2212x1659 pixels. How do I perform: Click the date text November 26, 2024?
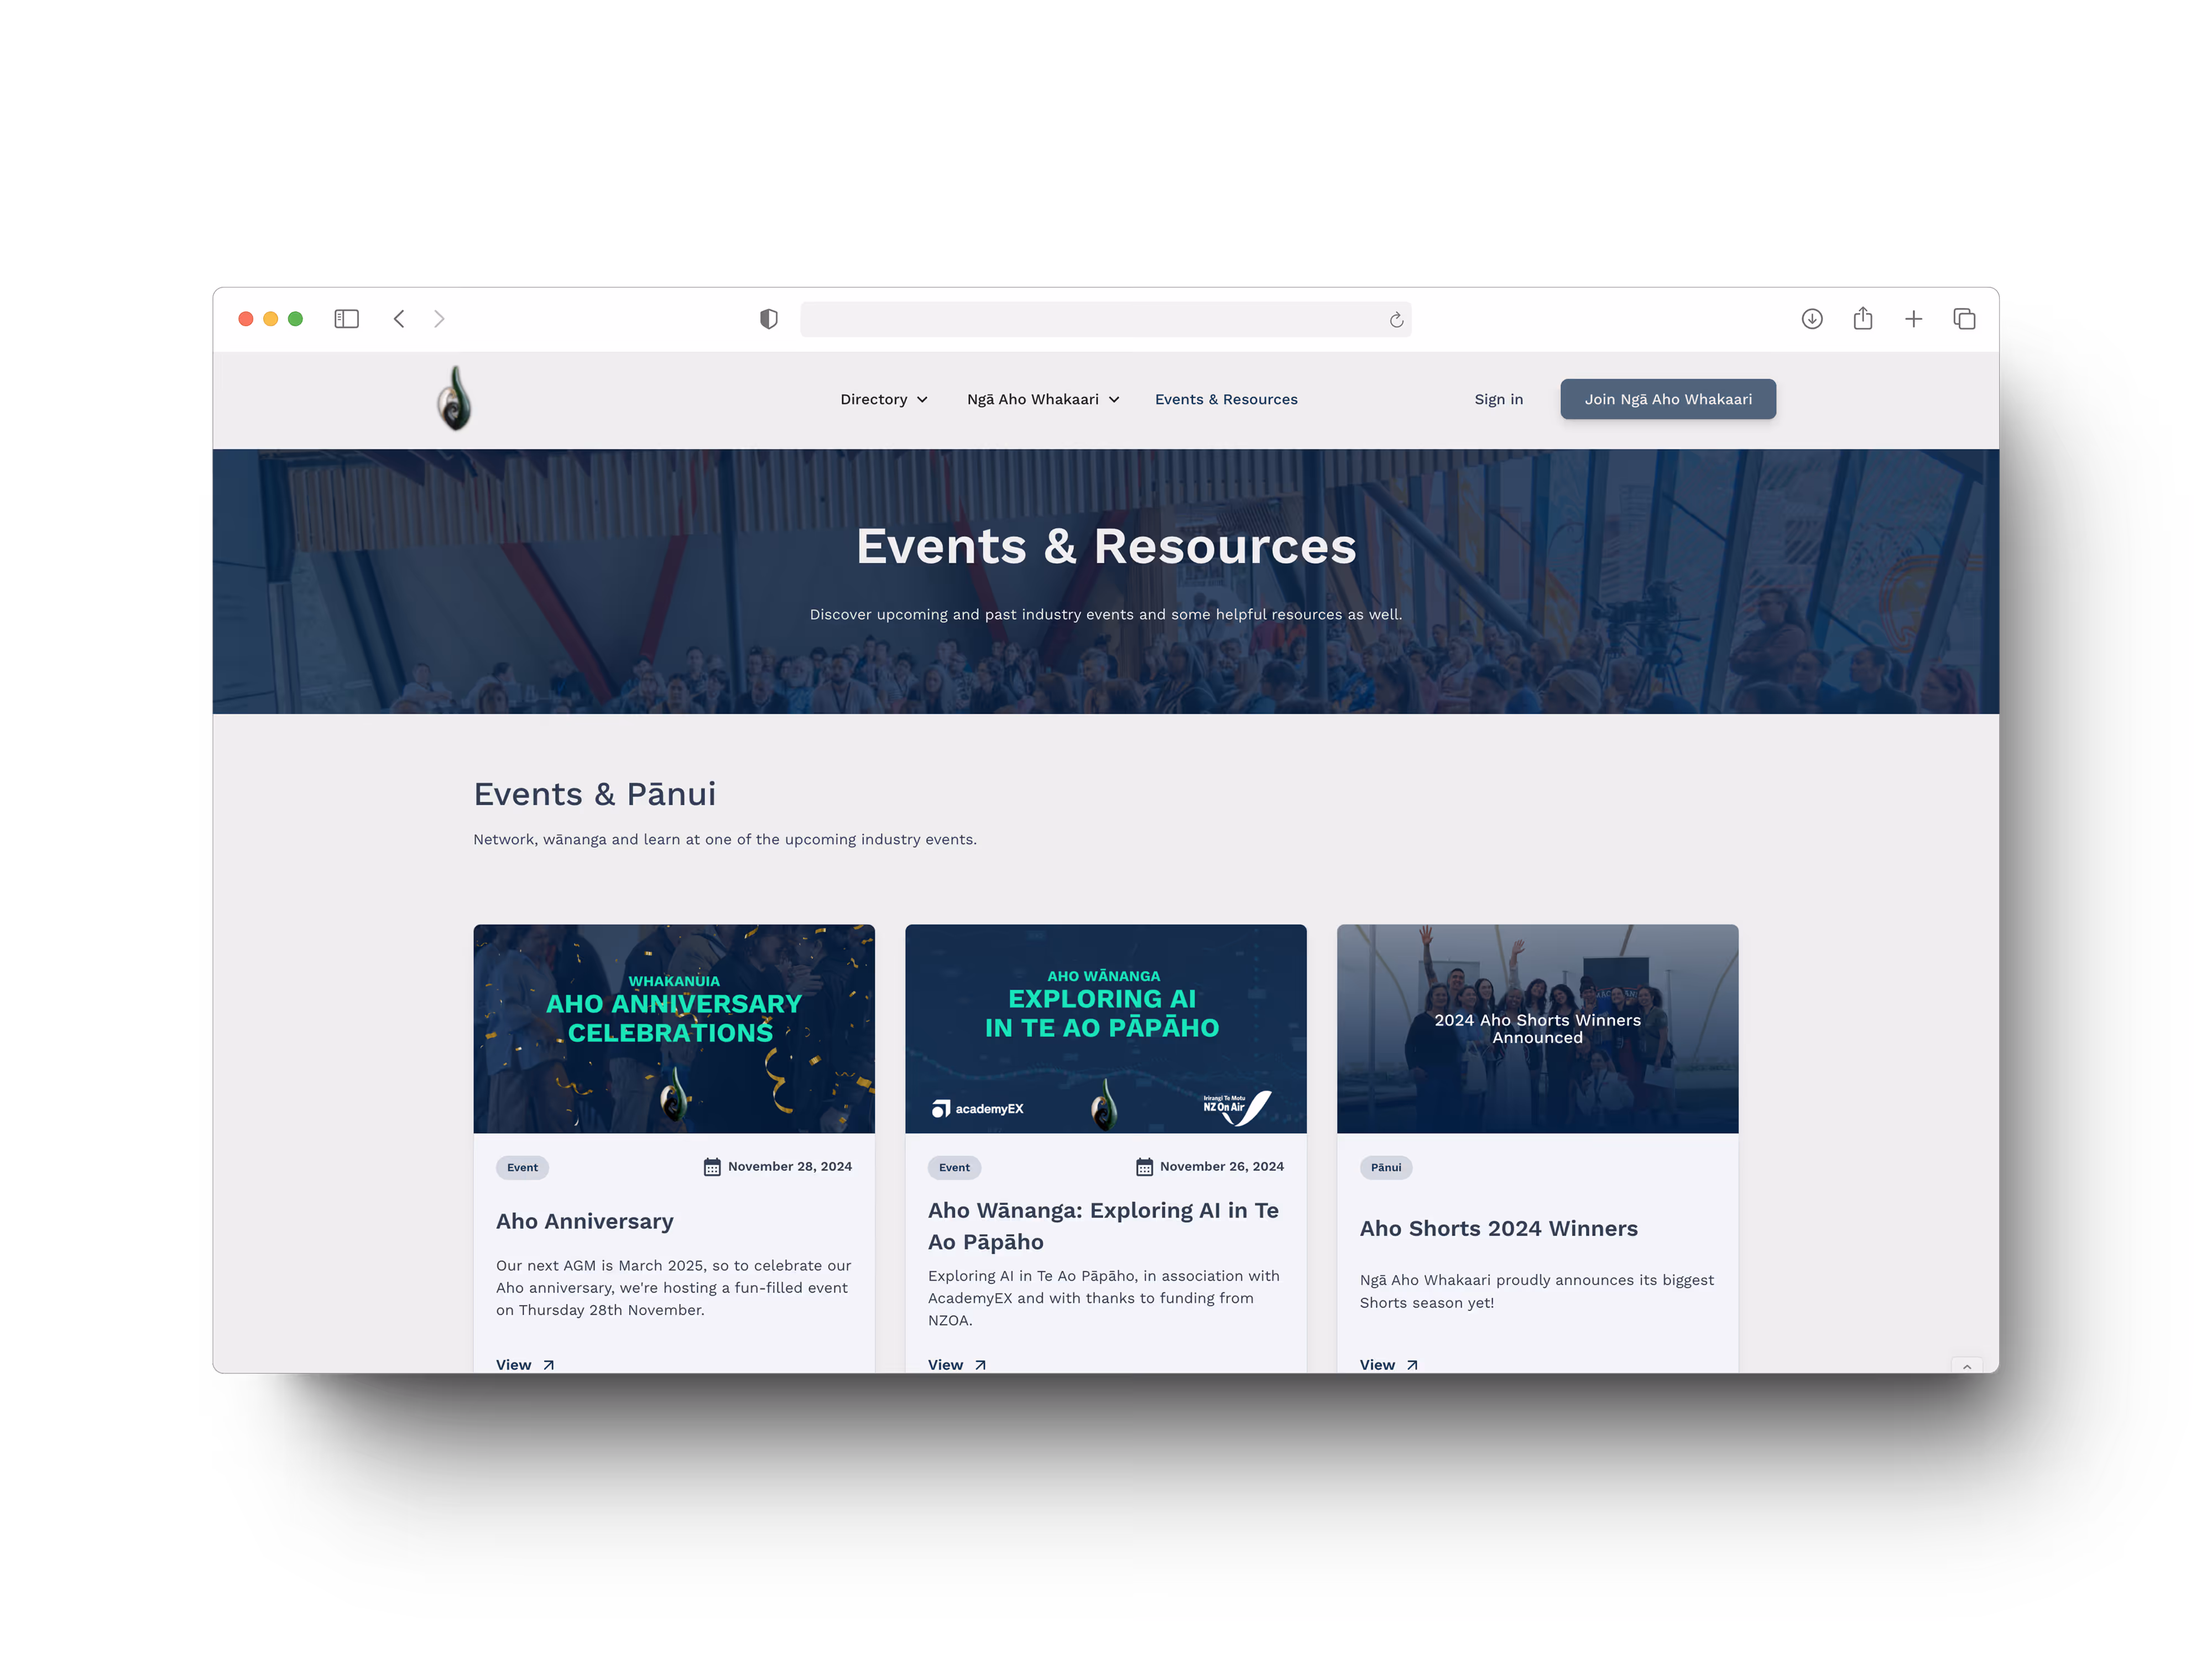coord(1222,1166)
